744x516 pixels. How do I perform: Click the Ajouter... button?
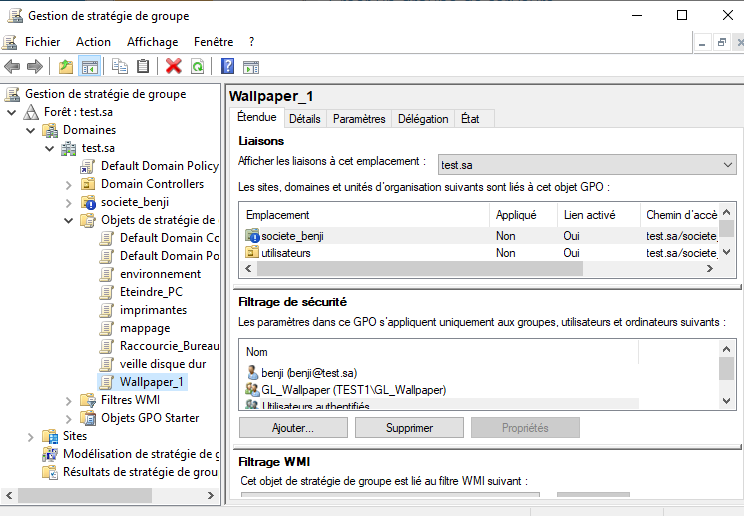tap(293, 428)
